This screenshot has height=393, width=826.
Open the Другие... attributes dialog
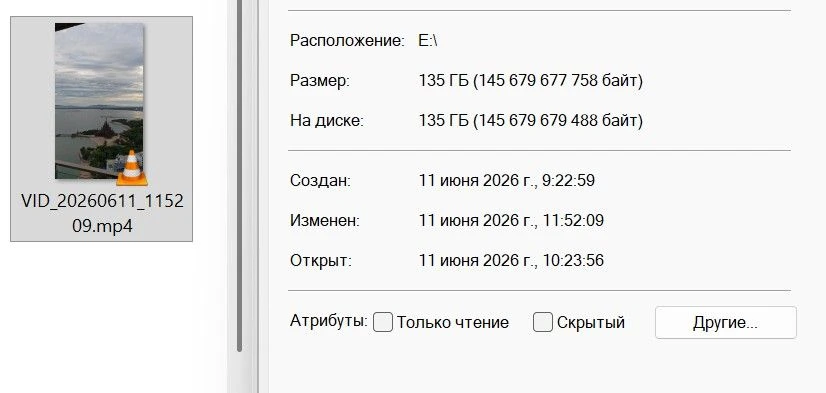pos(725,322)
